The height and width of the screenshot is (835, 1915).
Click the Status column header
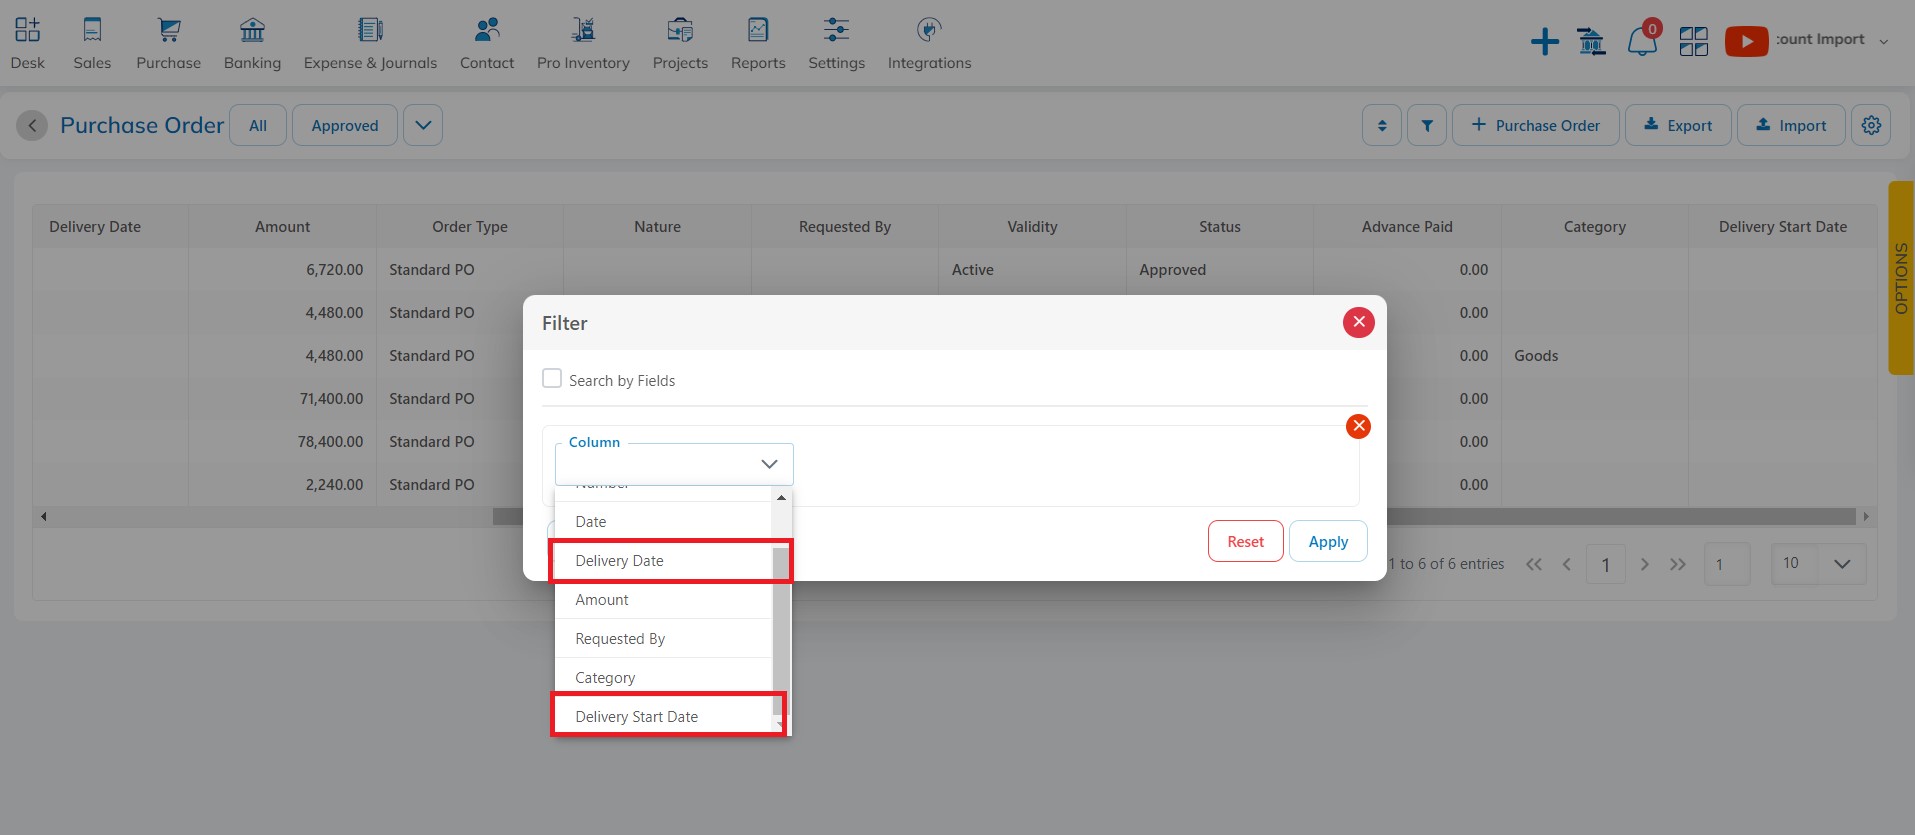pos(1220,227)
